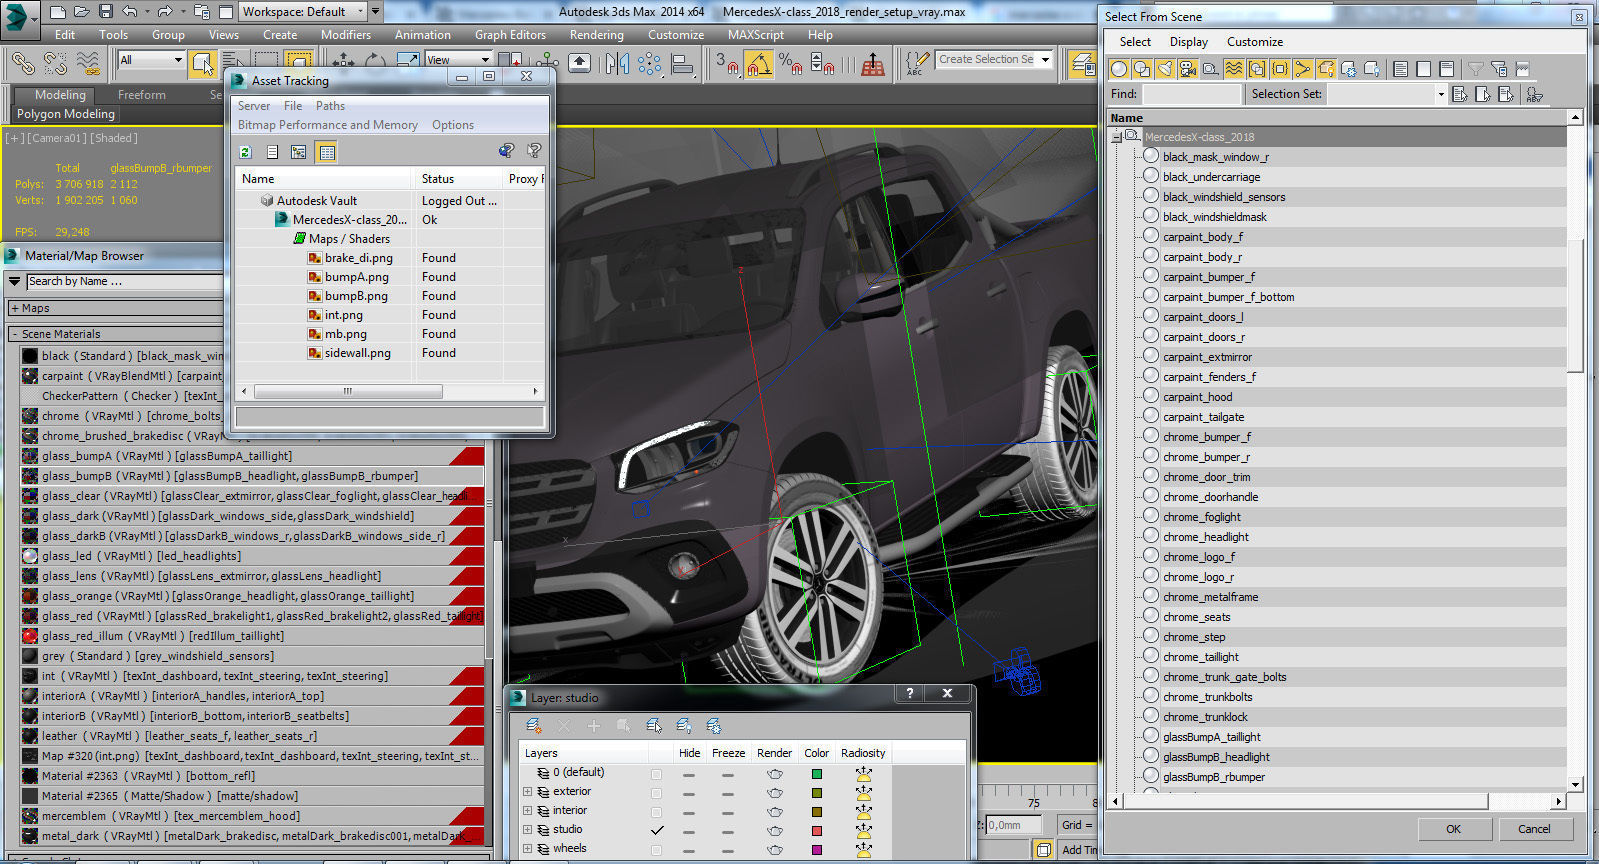1599x864 pixels.
Task: Toggle the Angle Snap icon
Action: 758,64
